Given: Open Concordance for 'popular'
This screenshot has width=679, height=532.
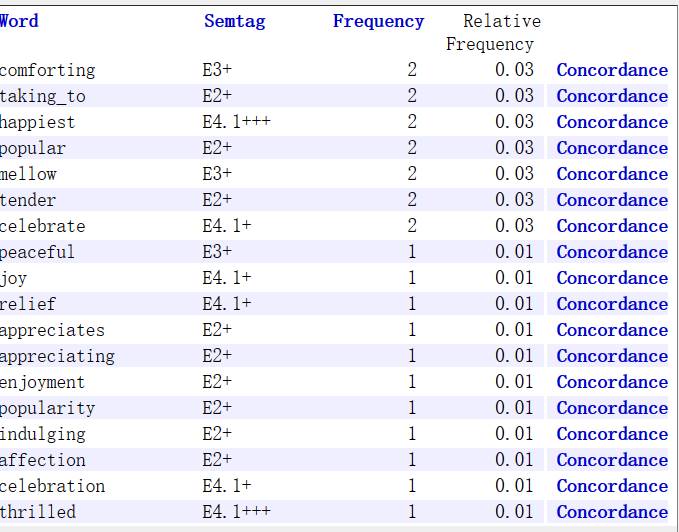Looking at the screenshot, I should pyautogui.click(x=612, y=148).
